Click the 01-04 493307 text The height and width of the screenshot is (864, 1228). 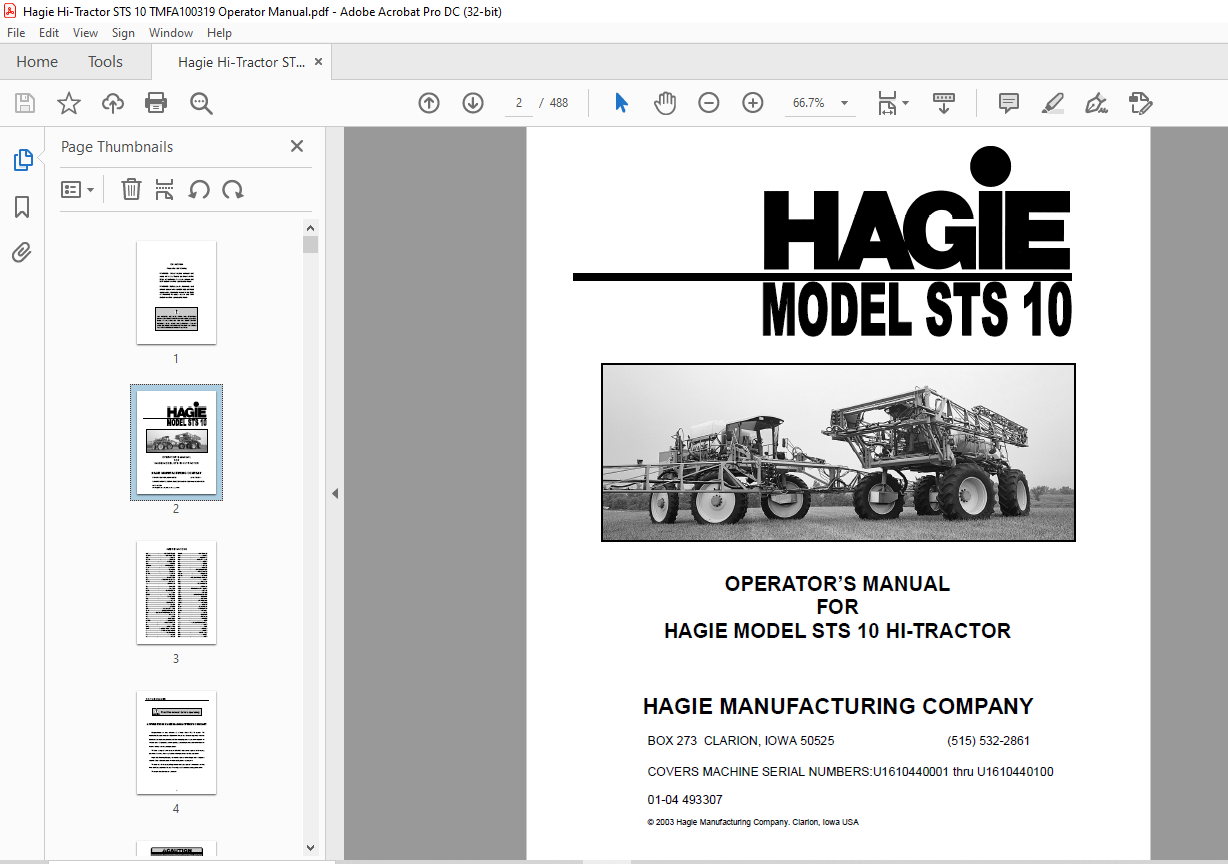[685, 800]
